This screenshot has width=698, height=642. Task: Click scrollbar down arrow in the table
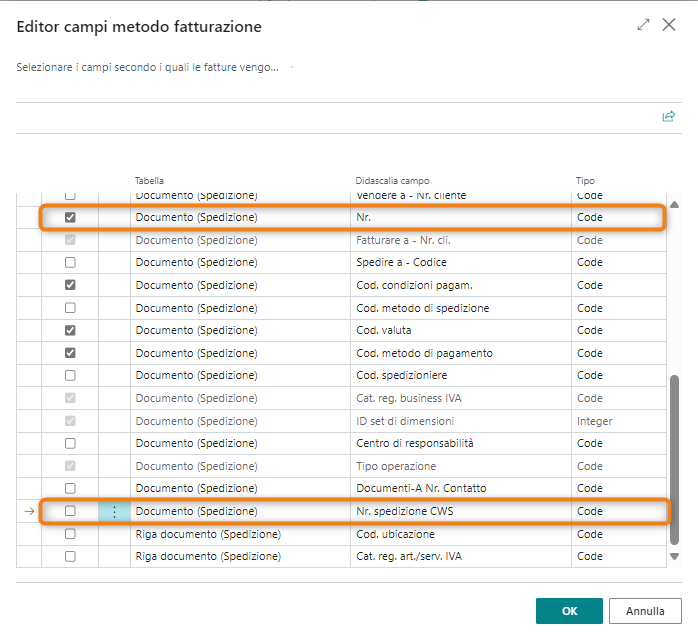click(674, 556)
